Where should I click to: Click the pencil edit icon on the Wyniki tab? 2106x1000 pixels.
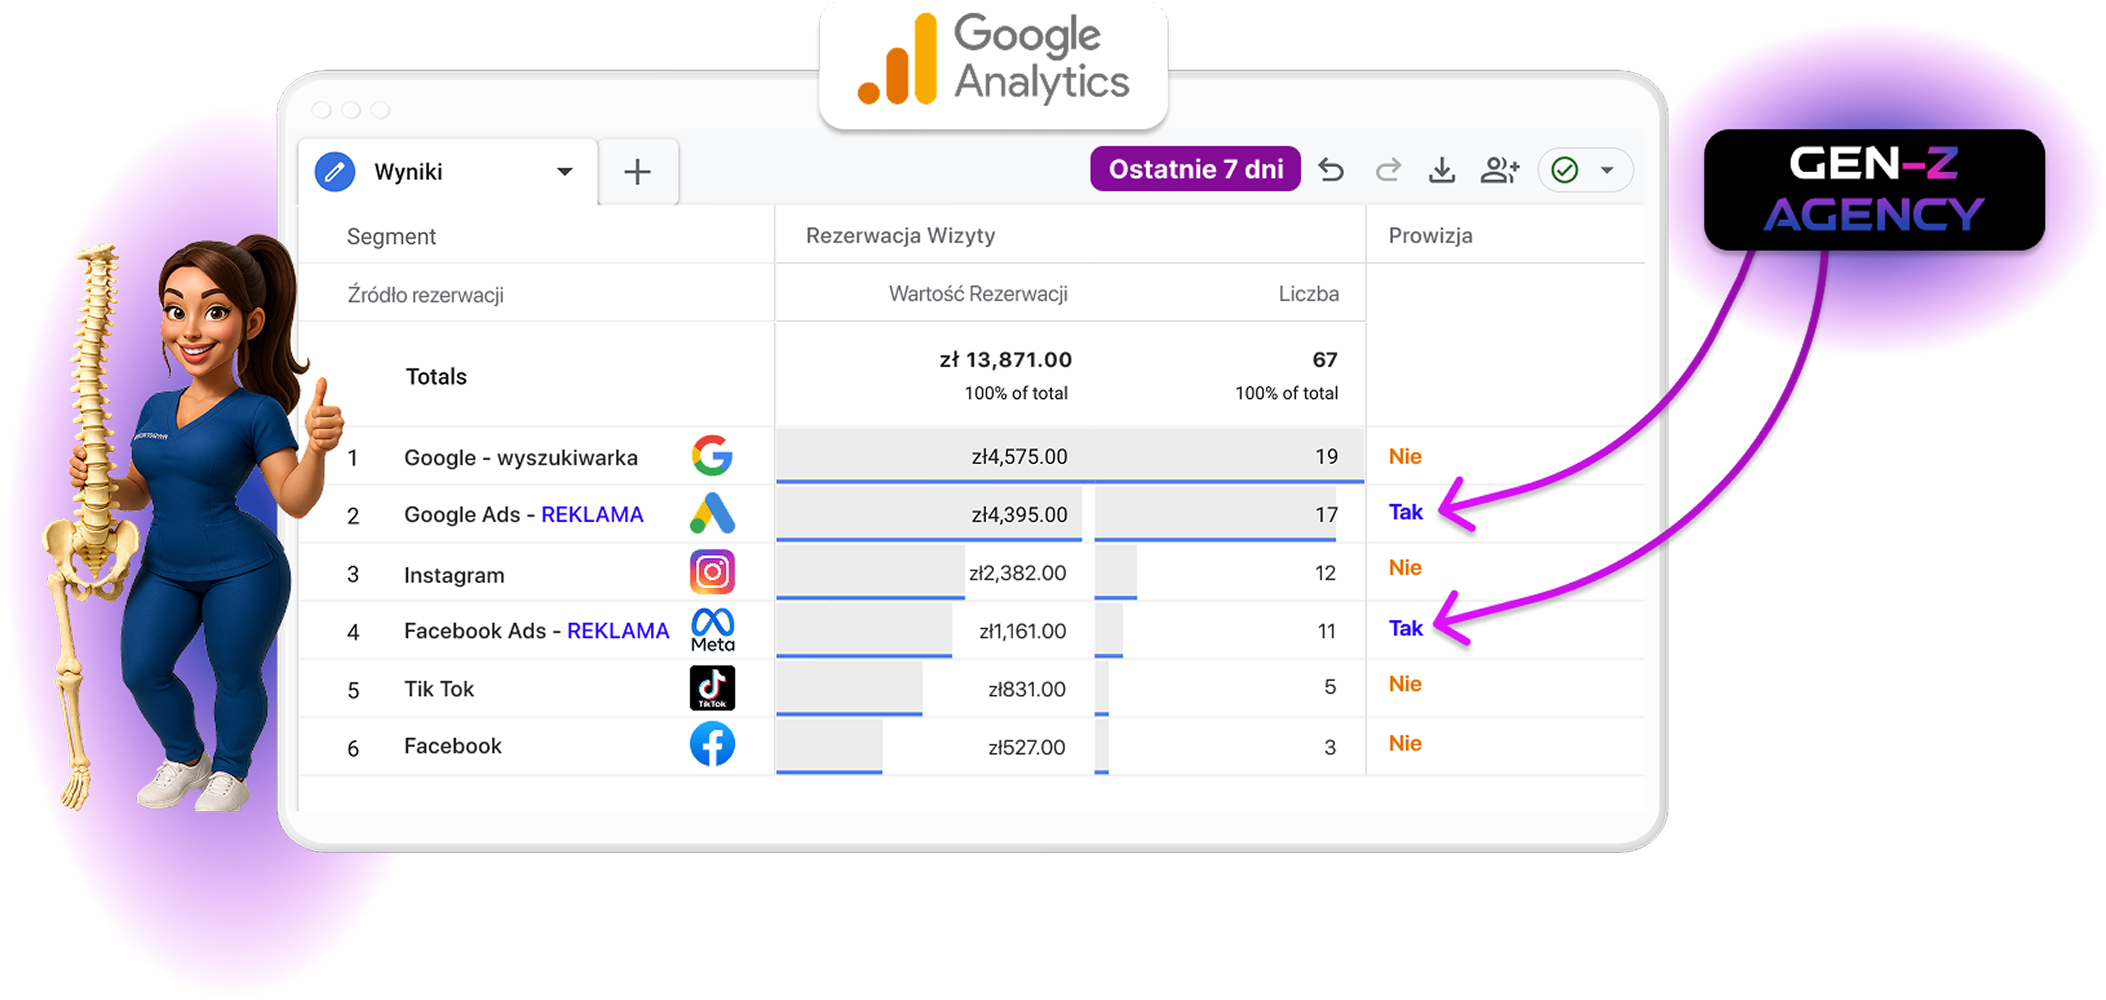point(335,170)
